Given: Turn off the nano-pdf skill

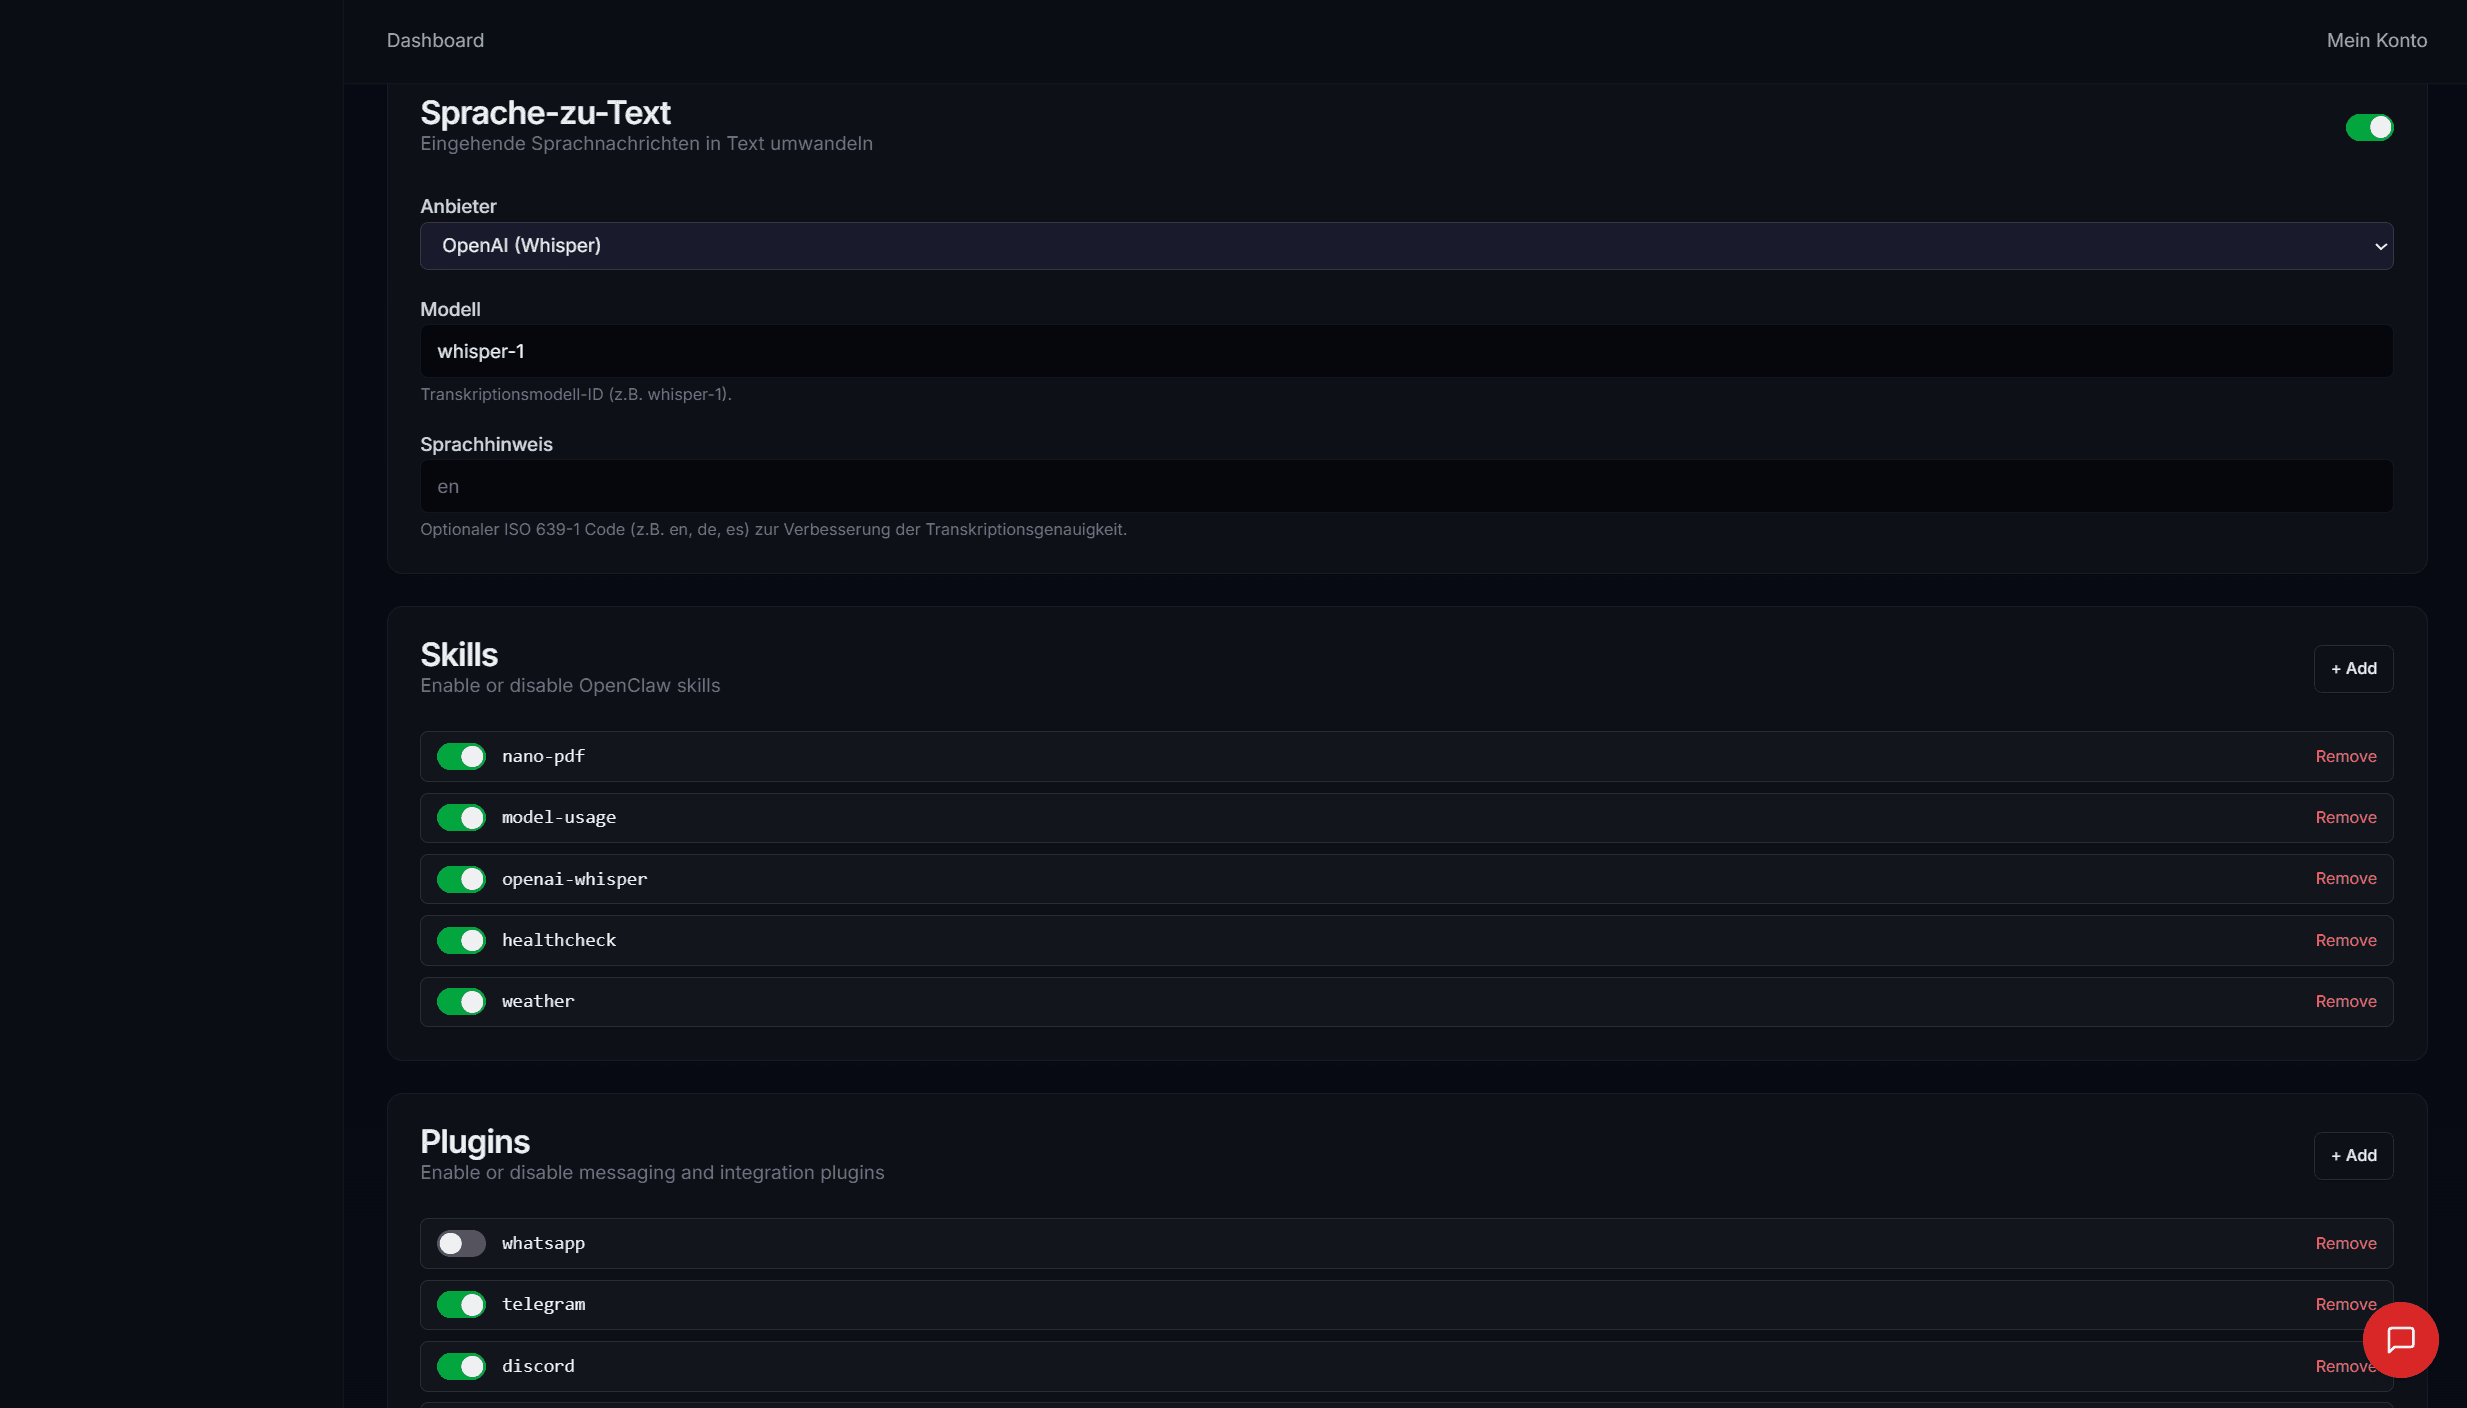Looking at the screenshot, I should pyautogui.click(x=461, y=757).
